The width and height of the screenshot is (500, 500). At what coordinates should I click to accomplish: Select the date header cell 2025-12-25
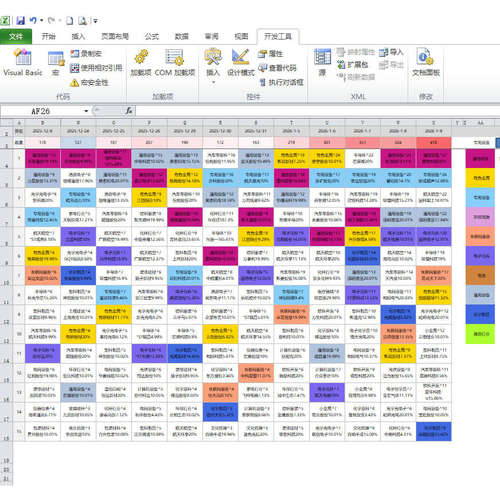(x=114, y=131)
